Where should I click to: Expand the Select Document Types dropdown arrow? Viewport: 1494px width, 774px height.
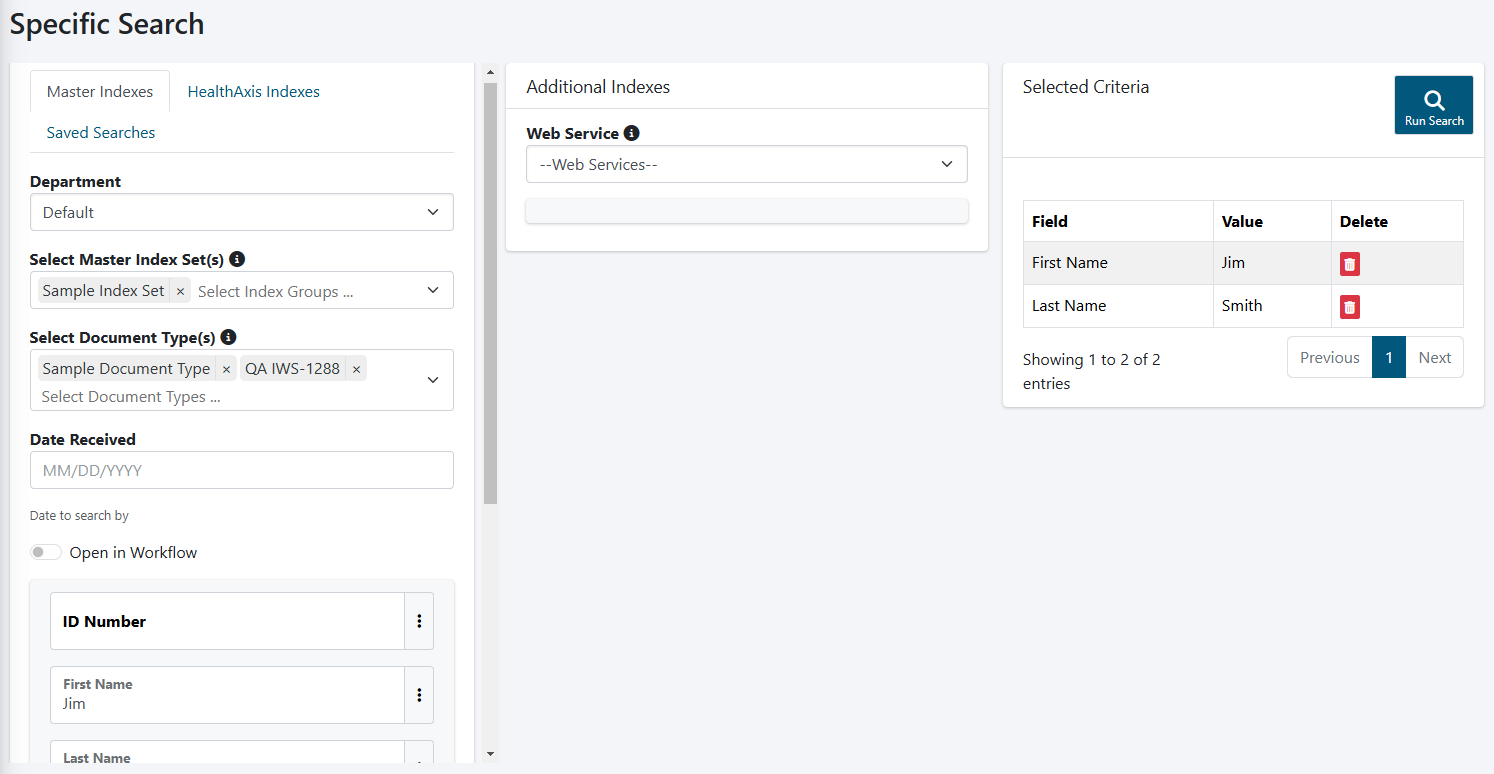click(x=433, y=380)
